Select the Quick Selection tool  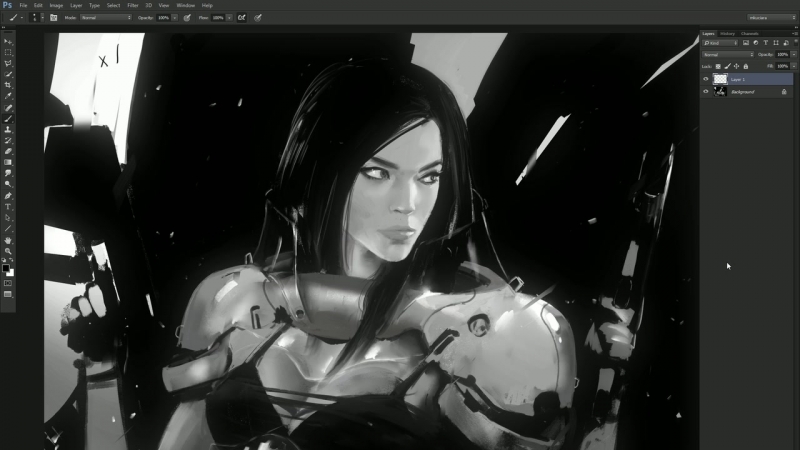8,74
